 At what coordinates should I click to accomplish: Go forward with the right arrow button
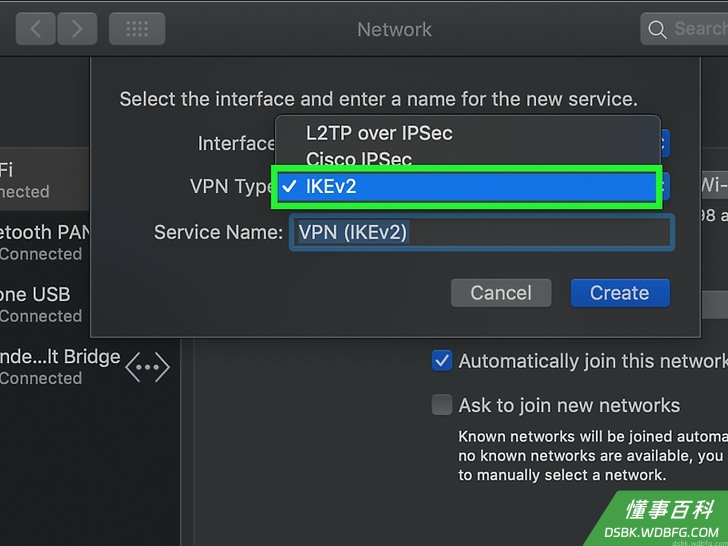coord(77,29)
